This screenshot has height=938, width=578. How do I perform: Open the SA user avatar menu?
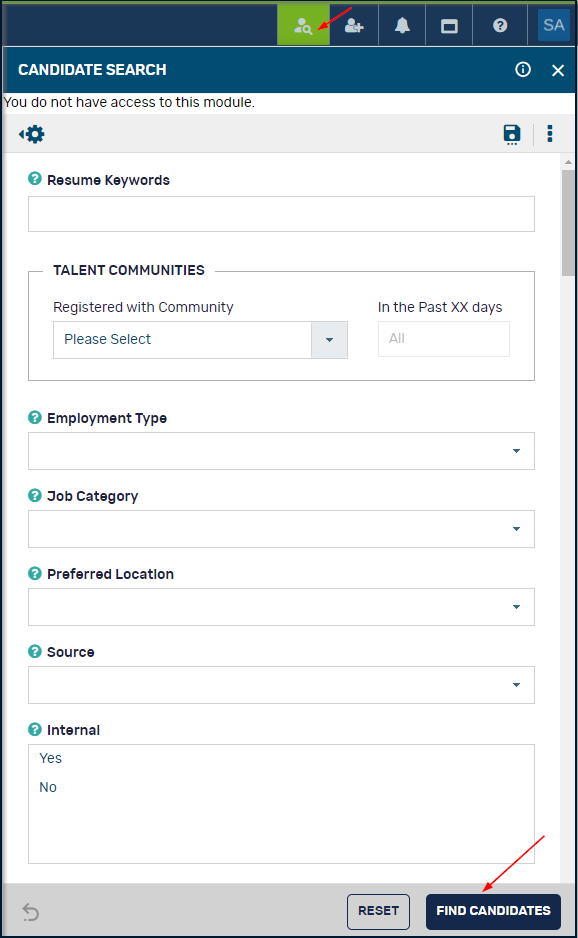click(x=553, y=25)
